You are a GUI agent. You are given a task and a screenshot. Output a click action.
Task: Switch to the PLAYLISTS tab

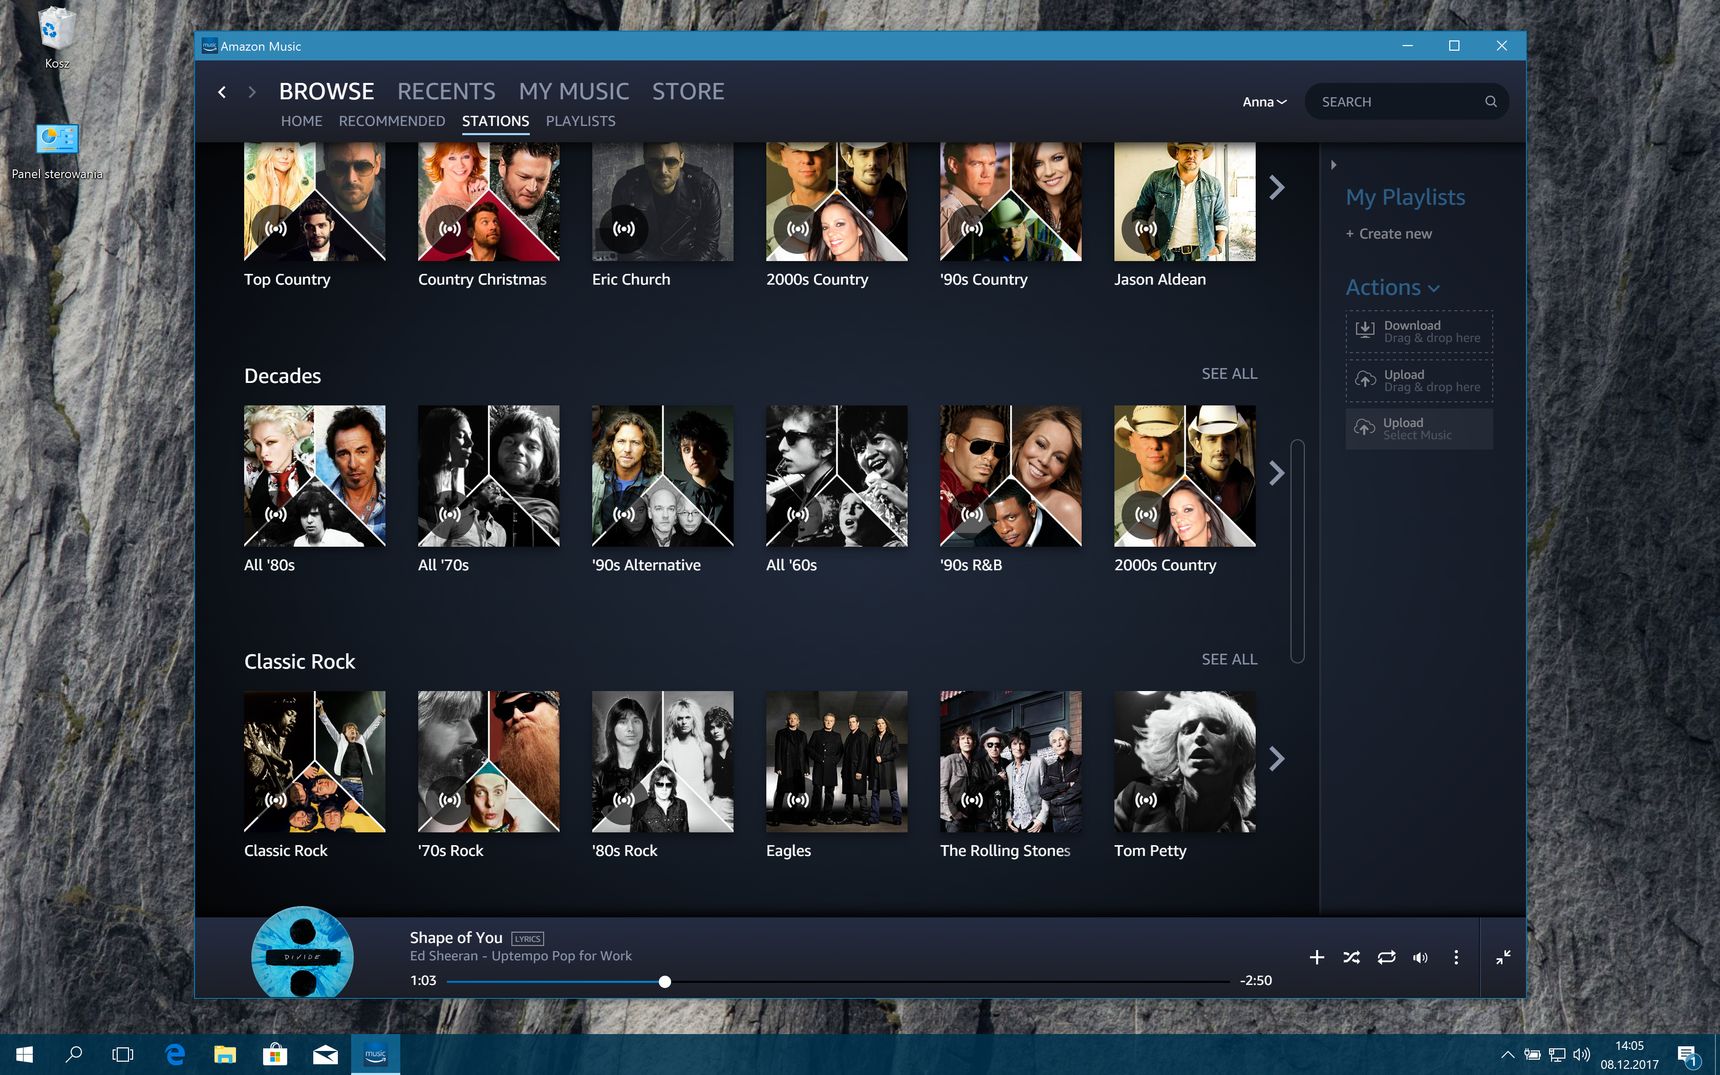tap(580, 121)
